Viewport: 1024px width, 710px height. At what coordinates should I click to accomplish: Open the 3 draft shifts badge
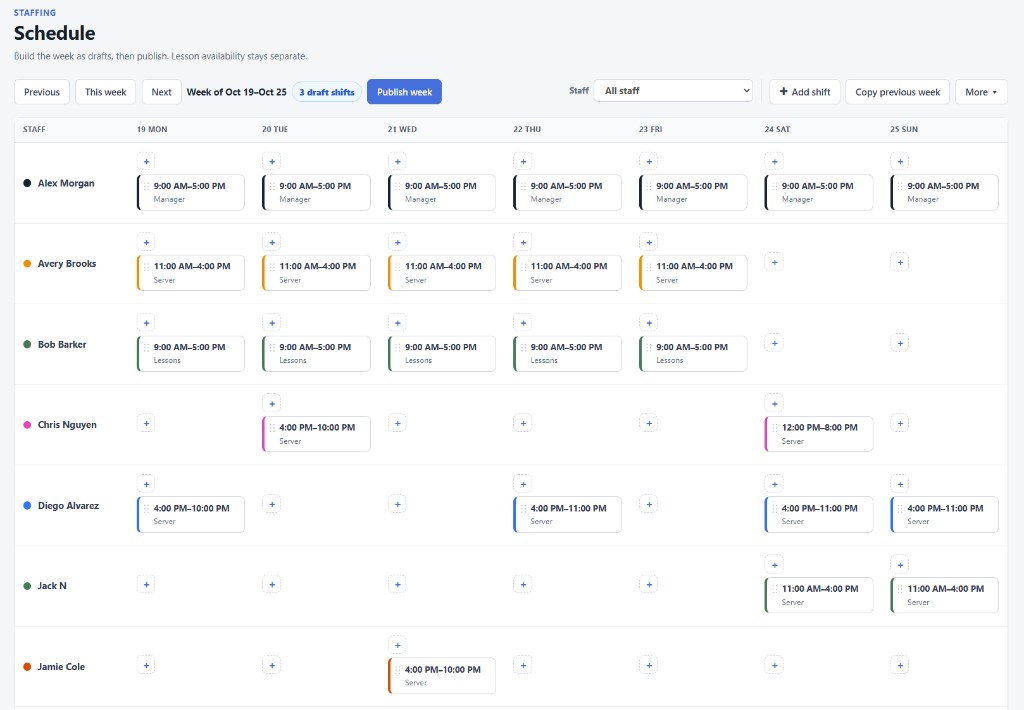point(327,92)
